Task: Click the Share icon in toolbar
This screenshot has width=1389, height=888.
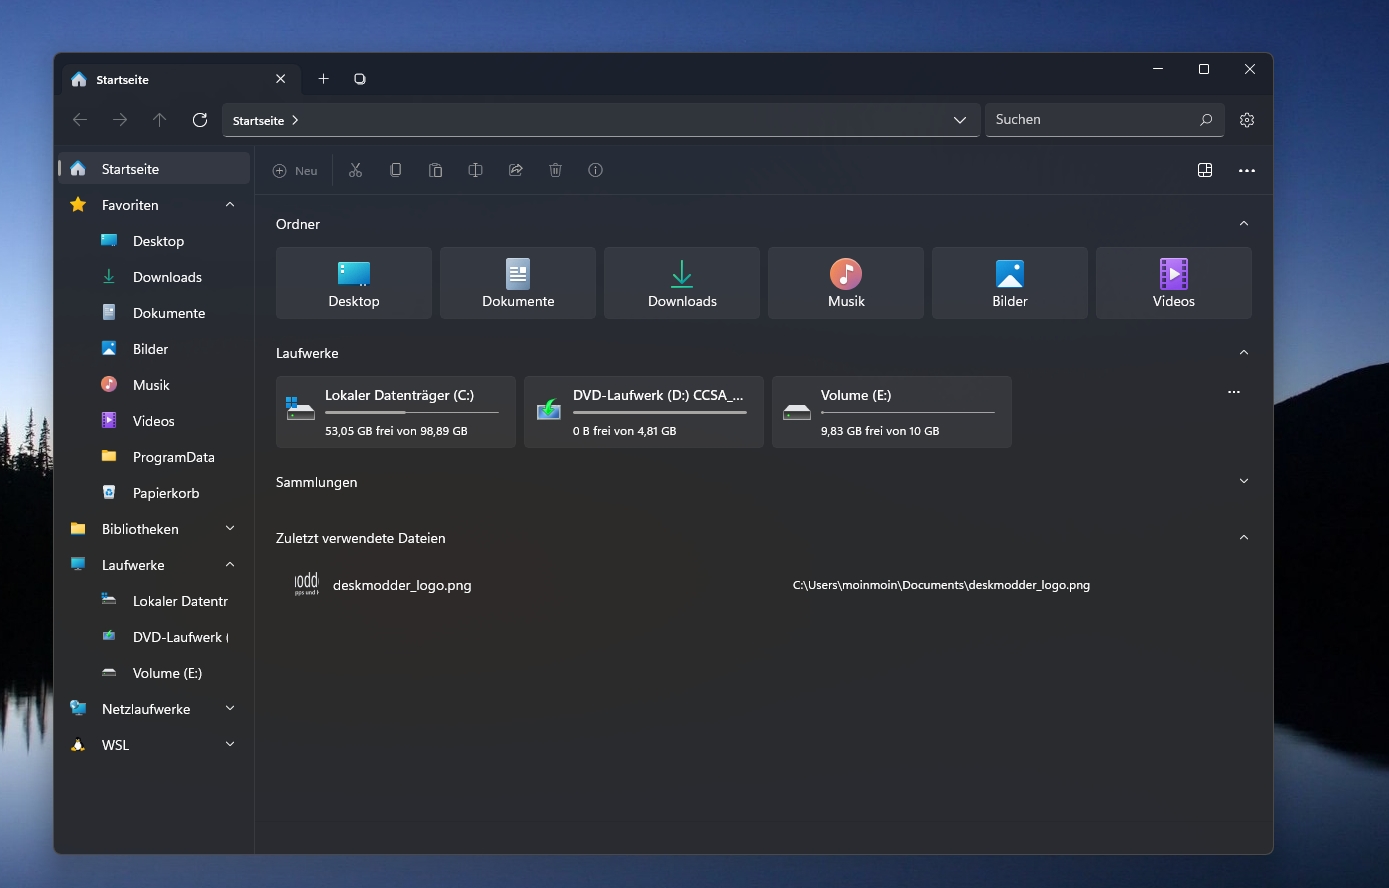Action: pos(515,170)
